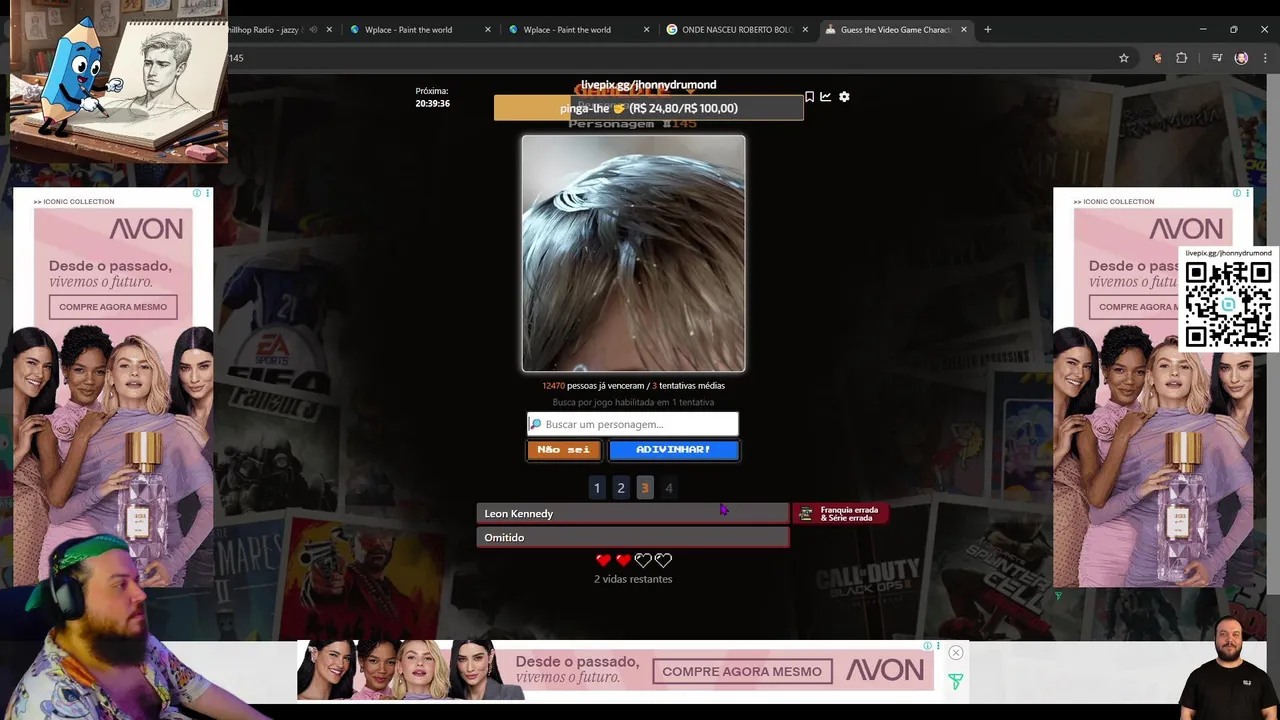1280x720 pixels.
Task: Click the first filled red heart
Action: (x=603, y=560)
